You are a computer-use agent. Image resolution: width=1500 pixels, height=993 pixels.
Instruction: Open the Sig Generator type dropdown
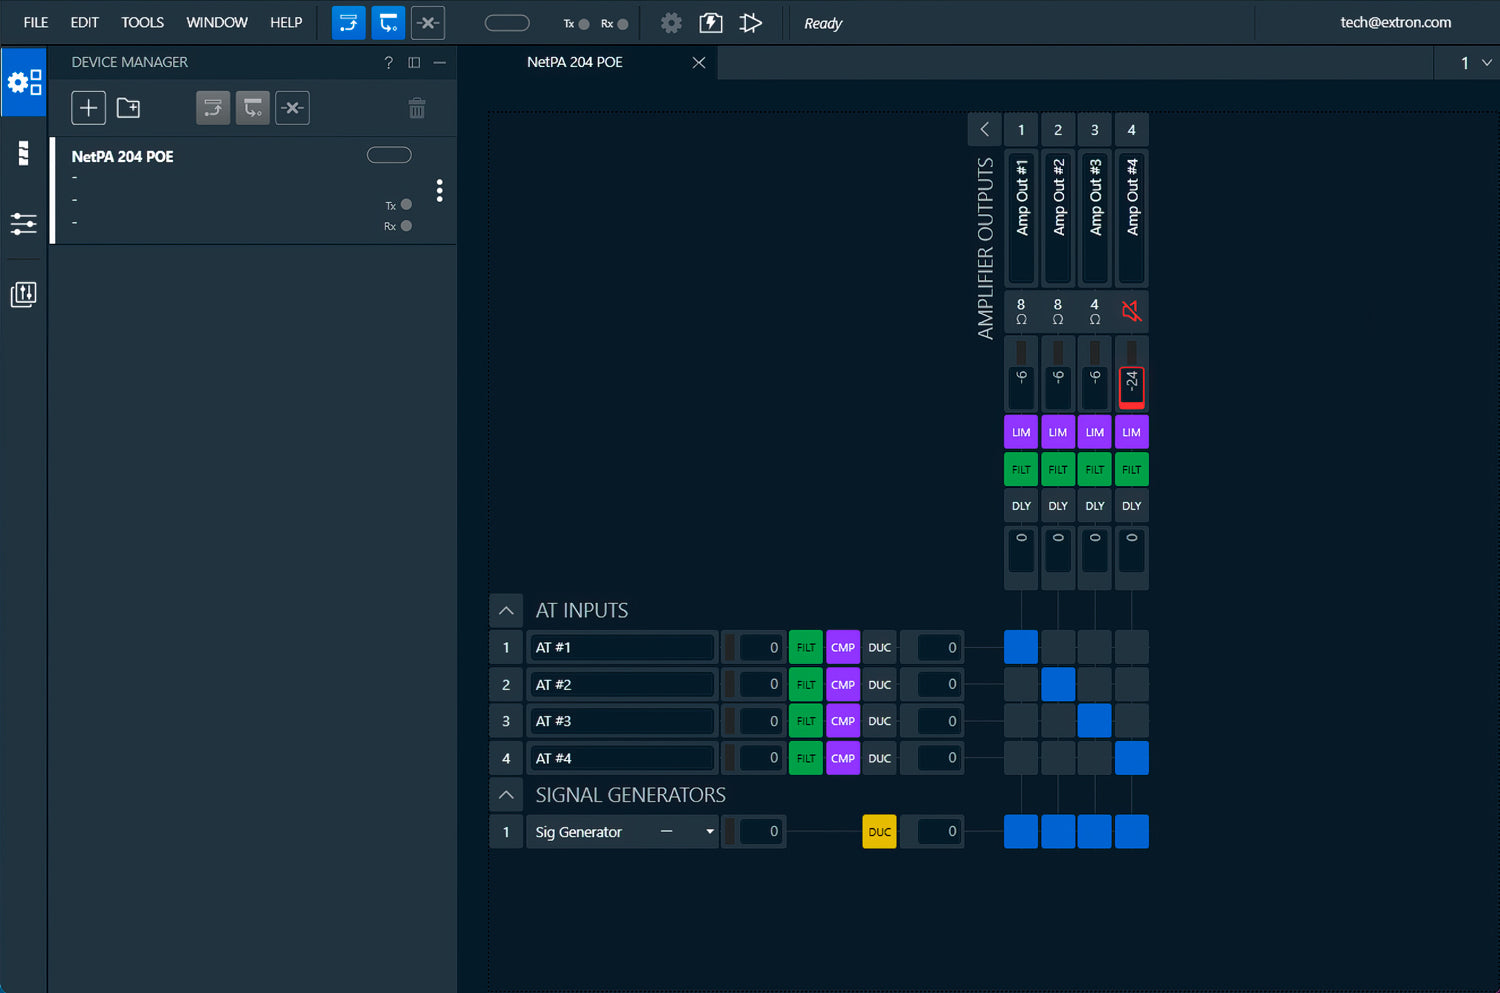click(710, 832)
